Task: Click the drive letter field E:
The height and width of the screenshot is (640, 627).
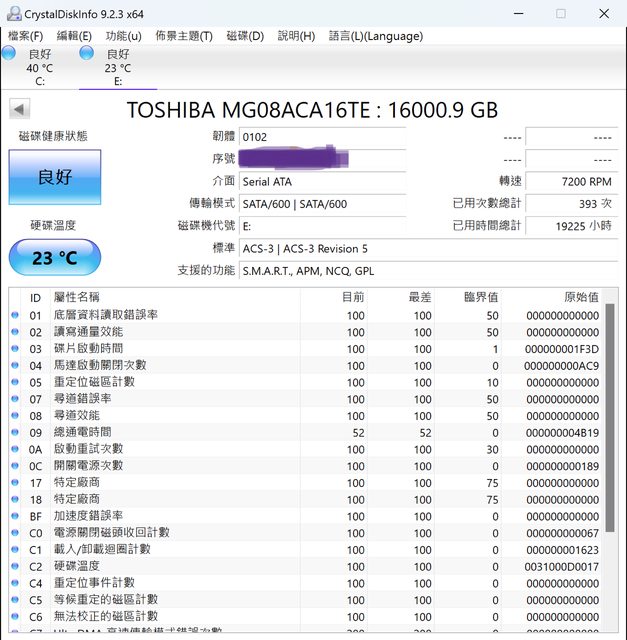Action: [322, 226]
